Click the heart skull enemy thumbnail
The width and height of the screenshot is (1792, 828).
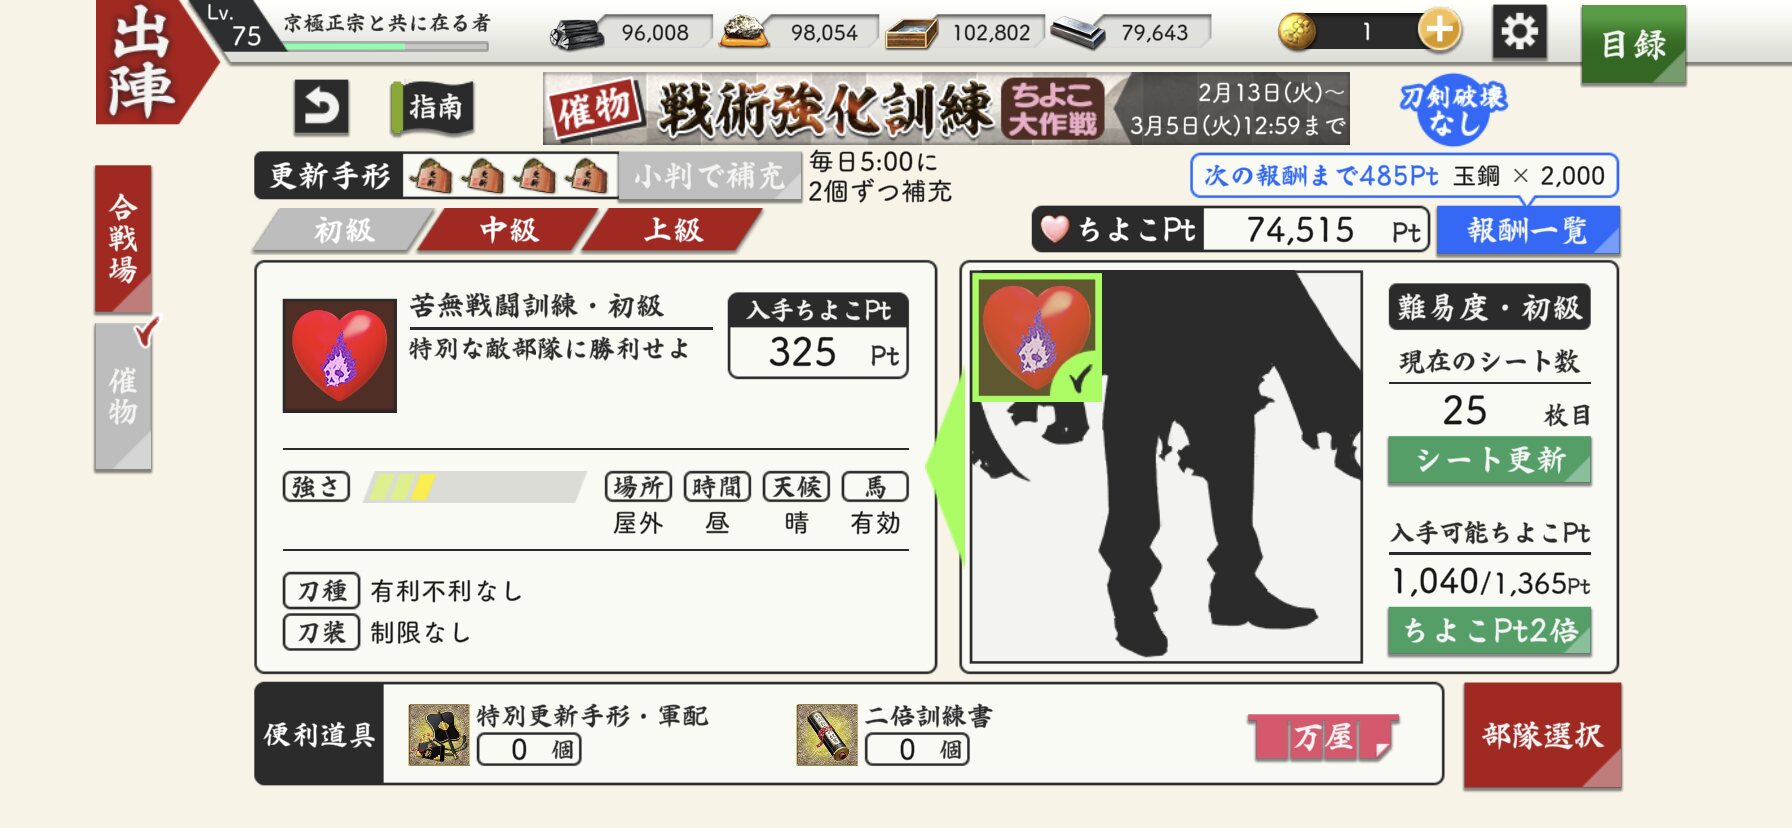click(340, 355)
